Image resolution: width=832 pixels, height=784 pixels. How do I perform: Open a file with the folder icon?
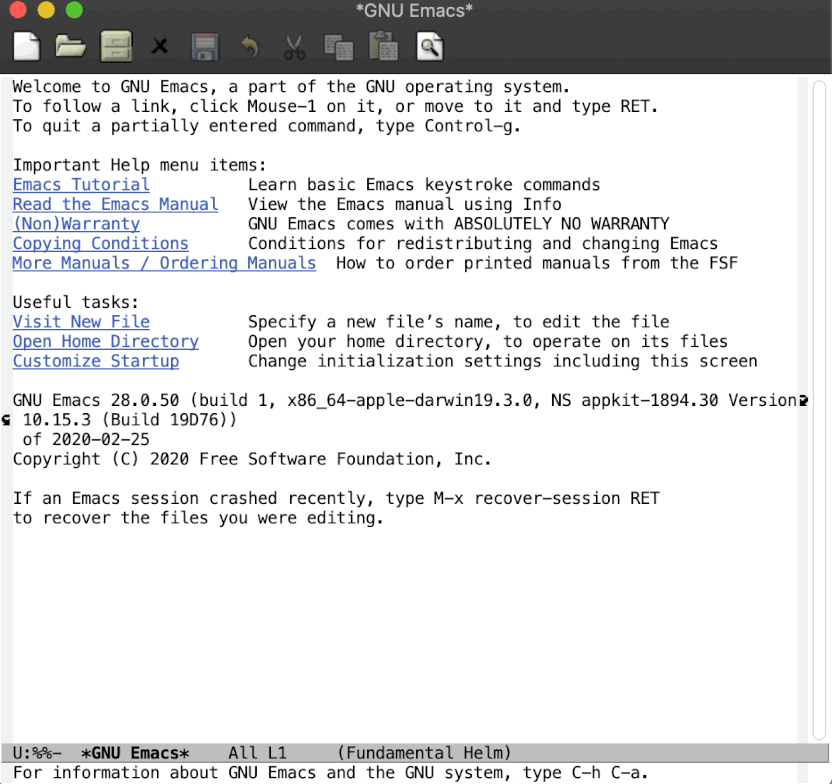(x=71, y=47)
